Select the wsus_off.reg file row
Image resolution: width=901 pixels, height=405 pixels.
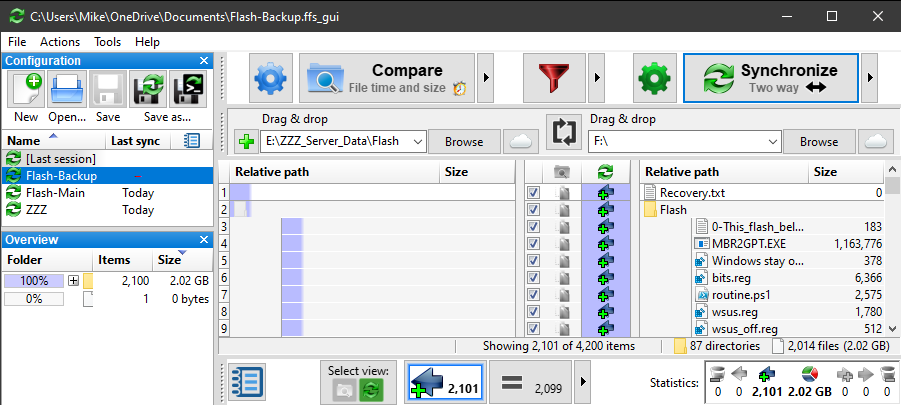[762, 329]
